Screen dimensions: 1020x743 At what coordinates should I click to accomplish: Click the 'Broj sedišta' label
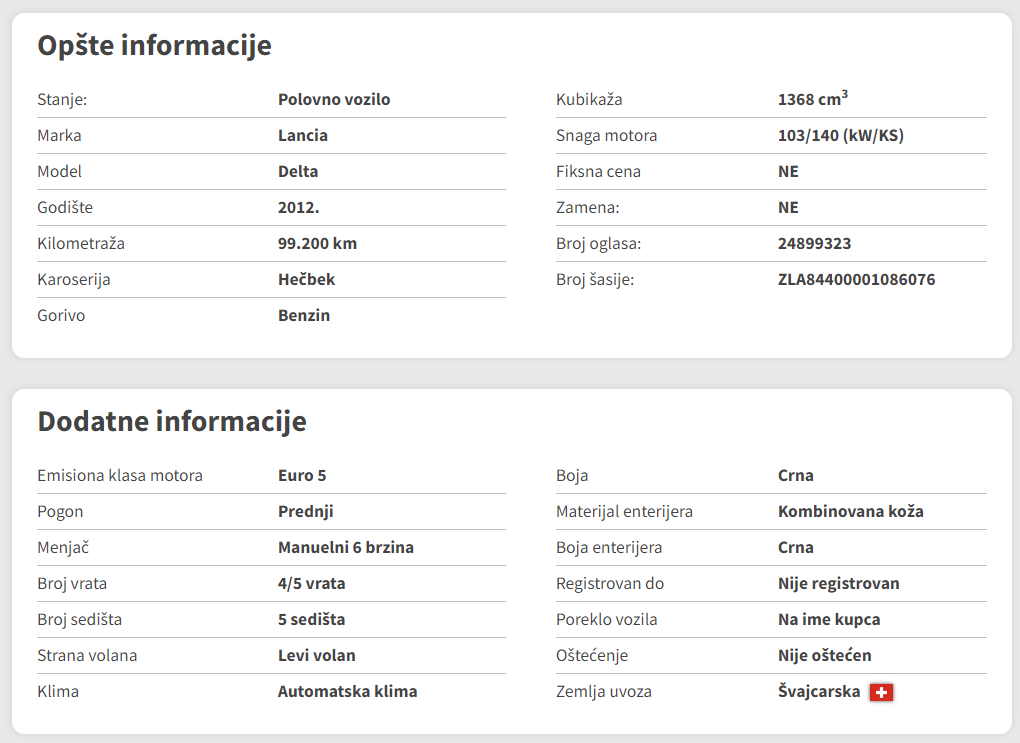tap(79, 619)
